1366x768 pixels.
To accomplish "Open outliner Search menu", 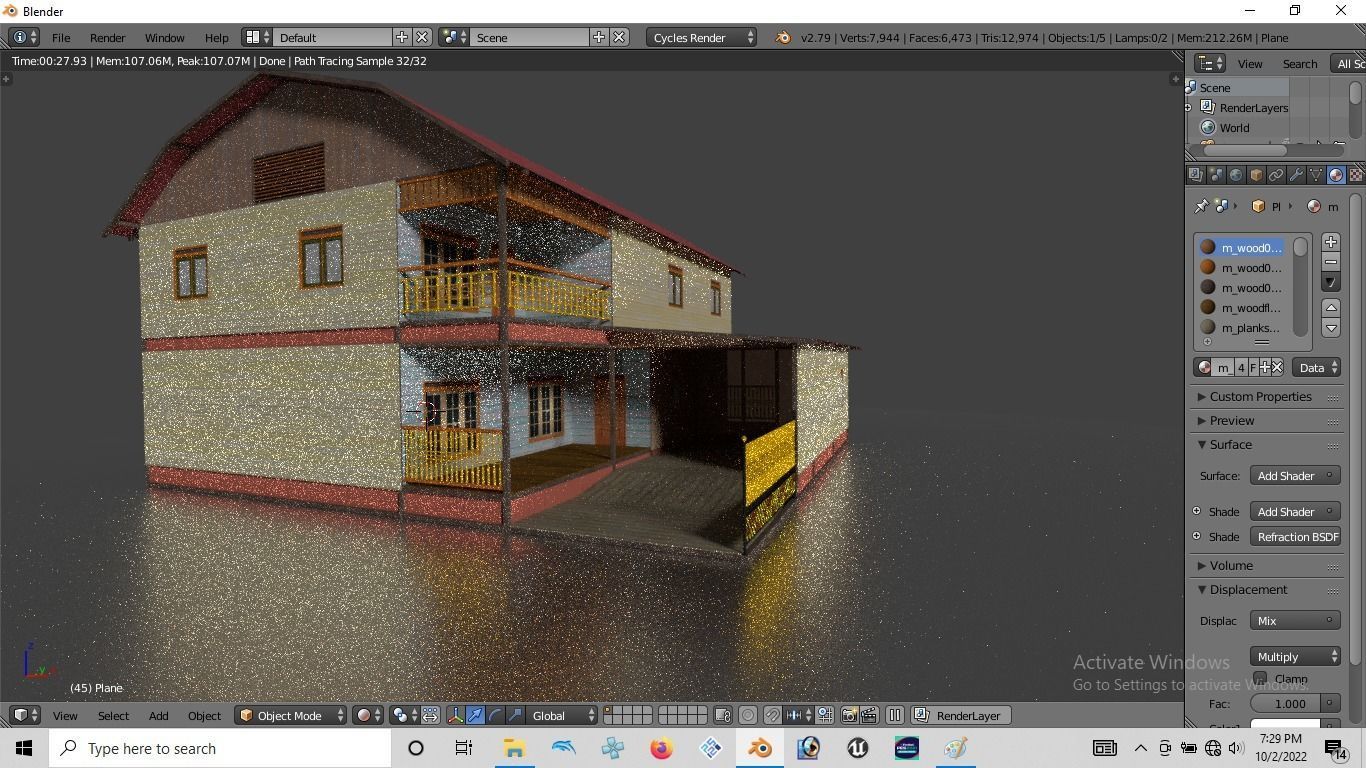I will click(x=1300, y=64).
